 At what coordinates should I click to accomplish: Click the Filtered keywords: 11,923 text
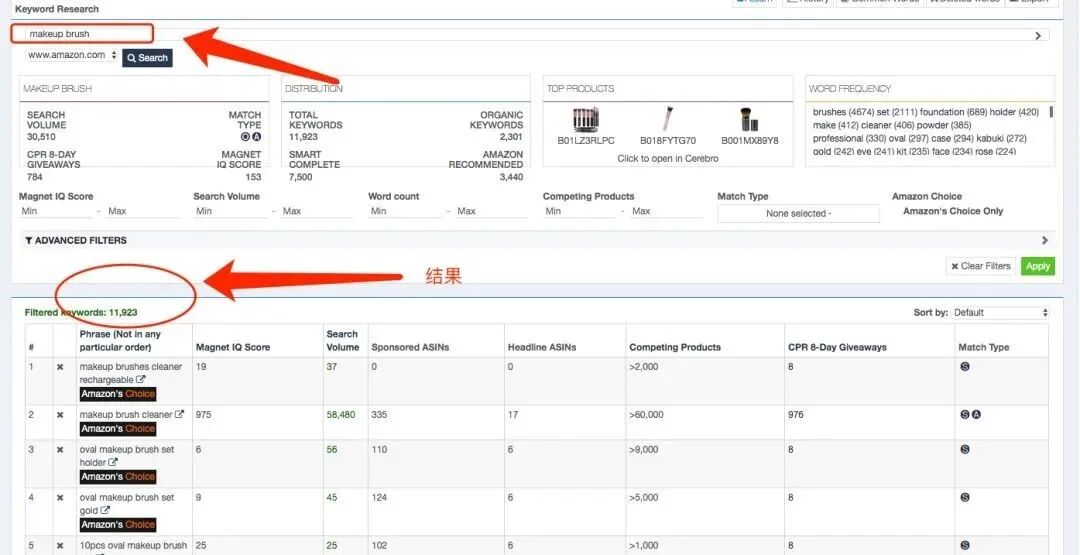click(x=81, y=313)
